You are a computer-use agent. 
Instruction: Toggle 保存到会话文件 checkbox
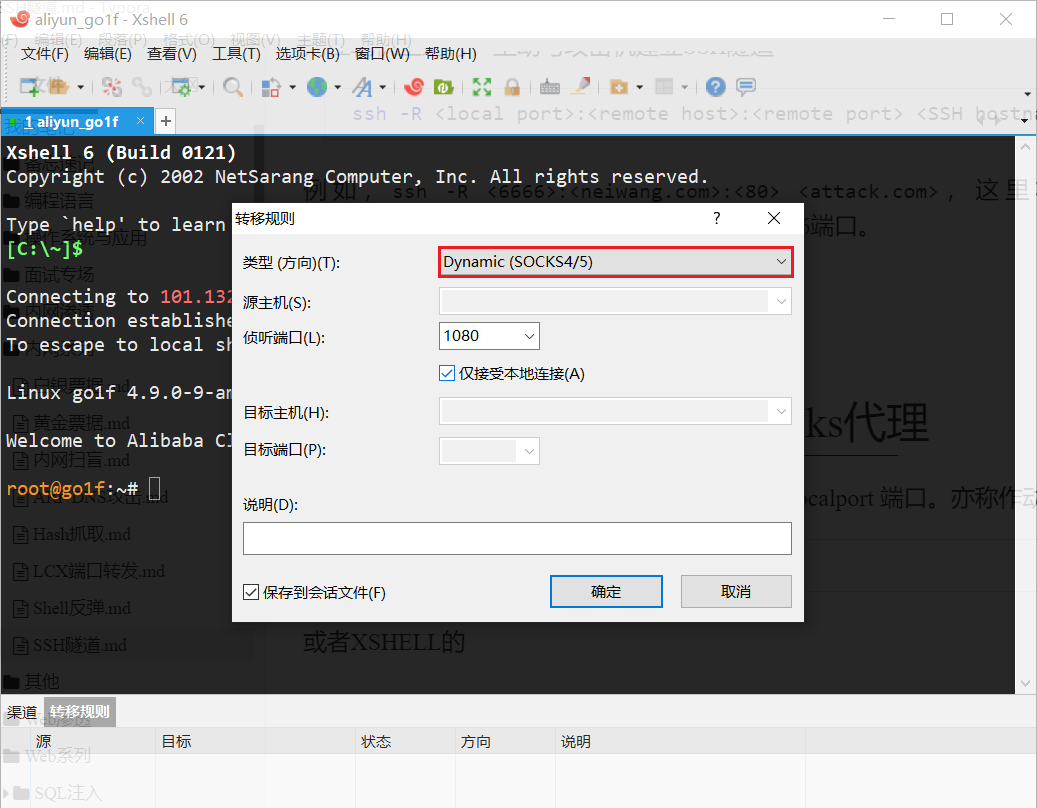[251, 592]
